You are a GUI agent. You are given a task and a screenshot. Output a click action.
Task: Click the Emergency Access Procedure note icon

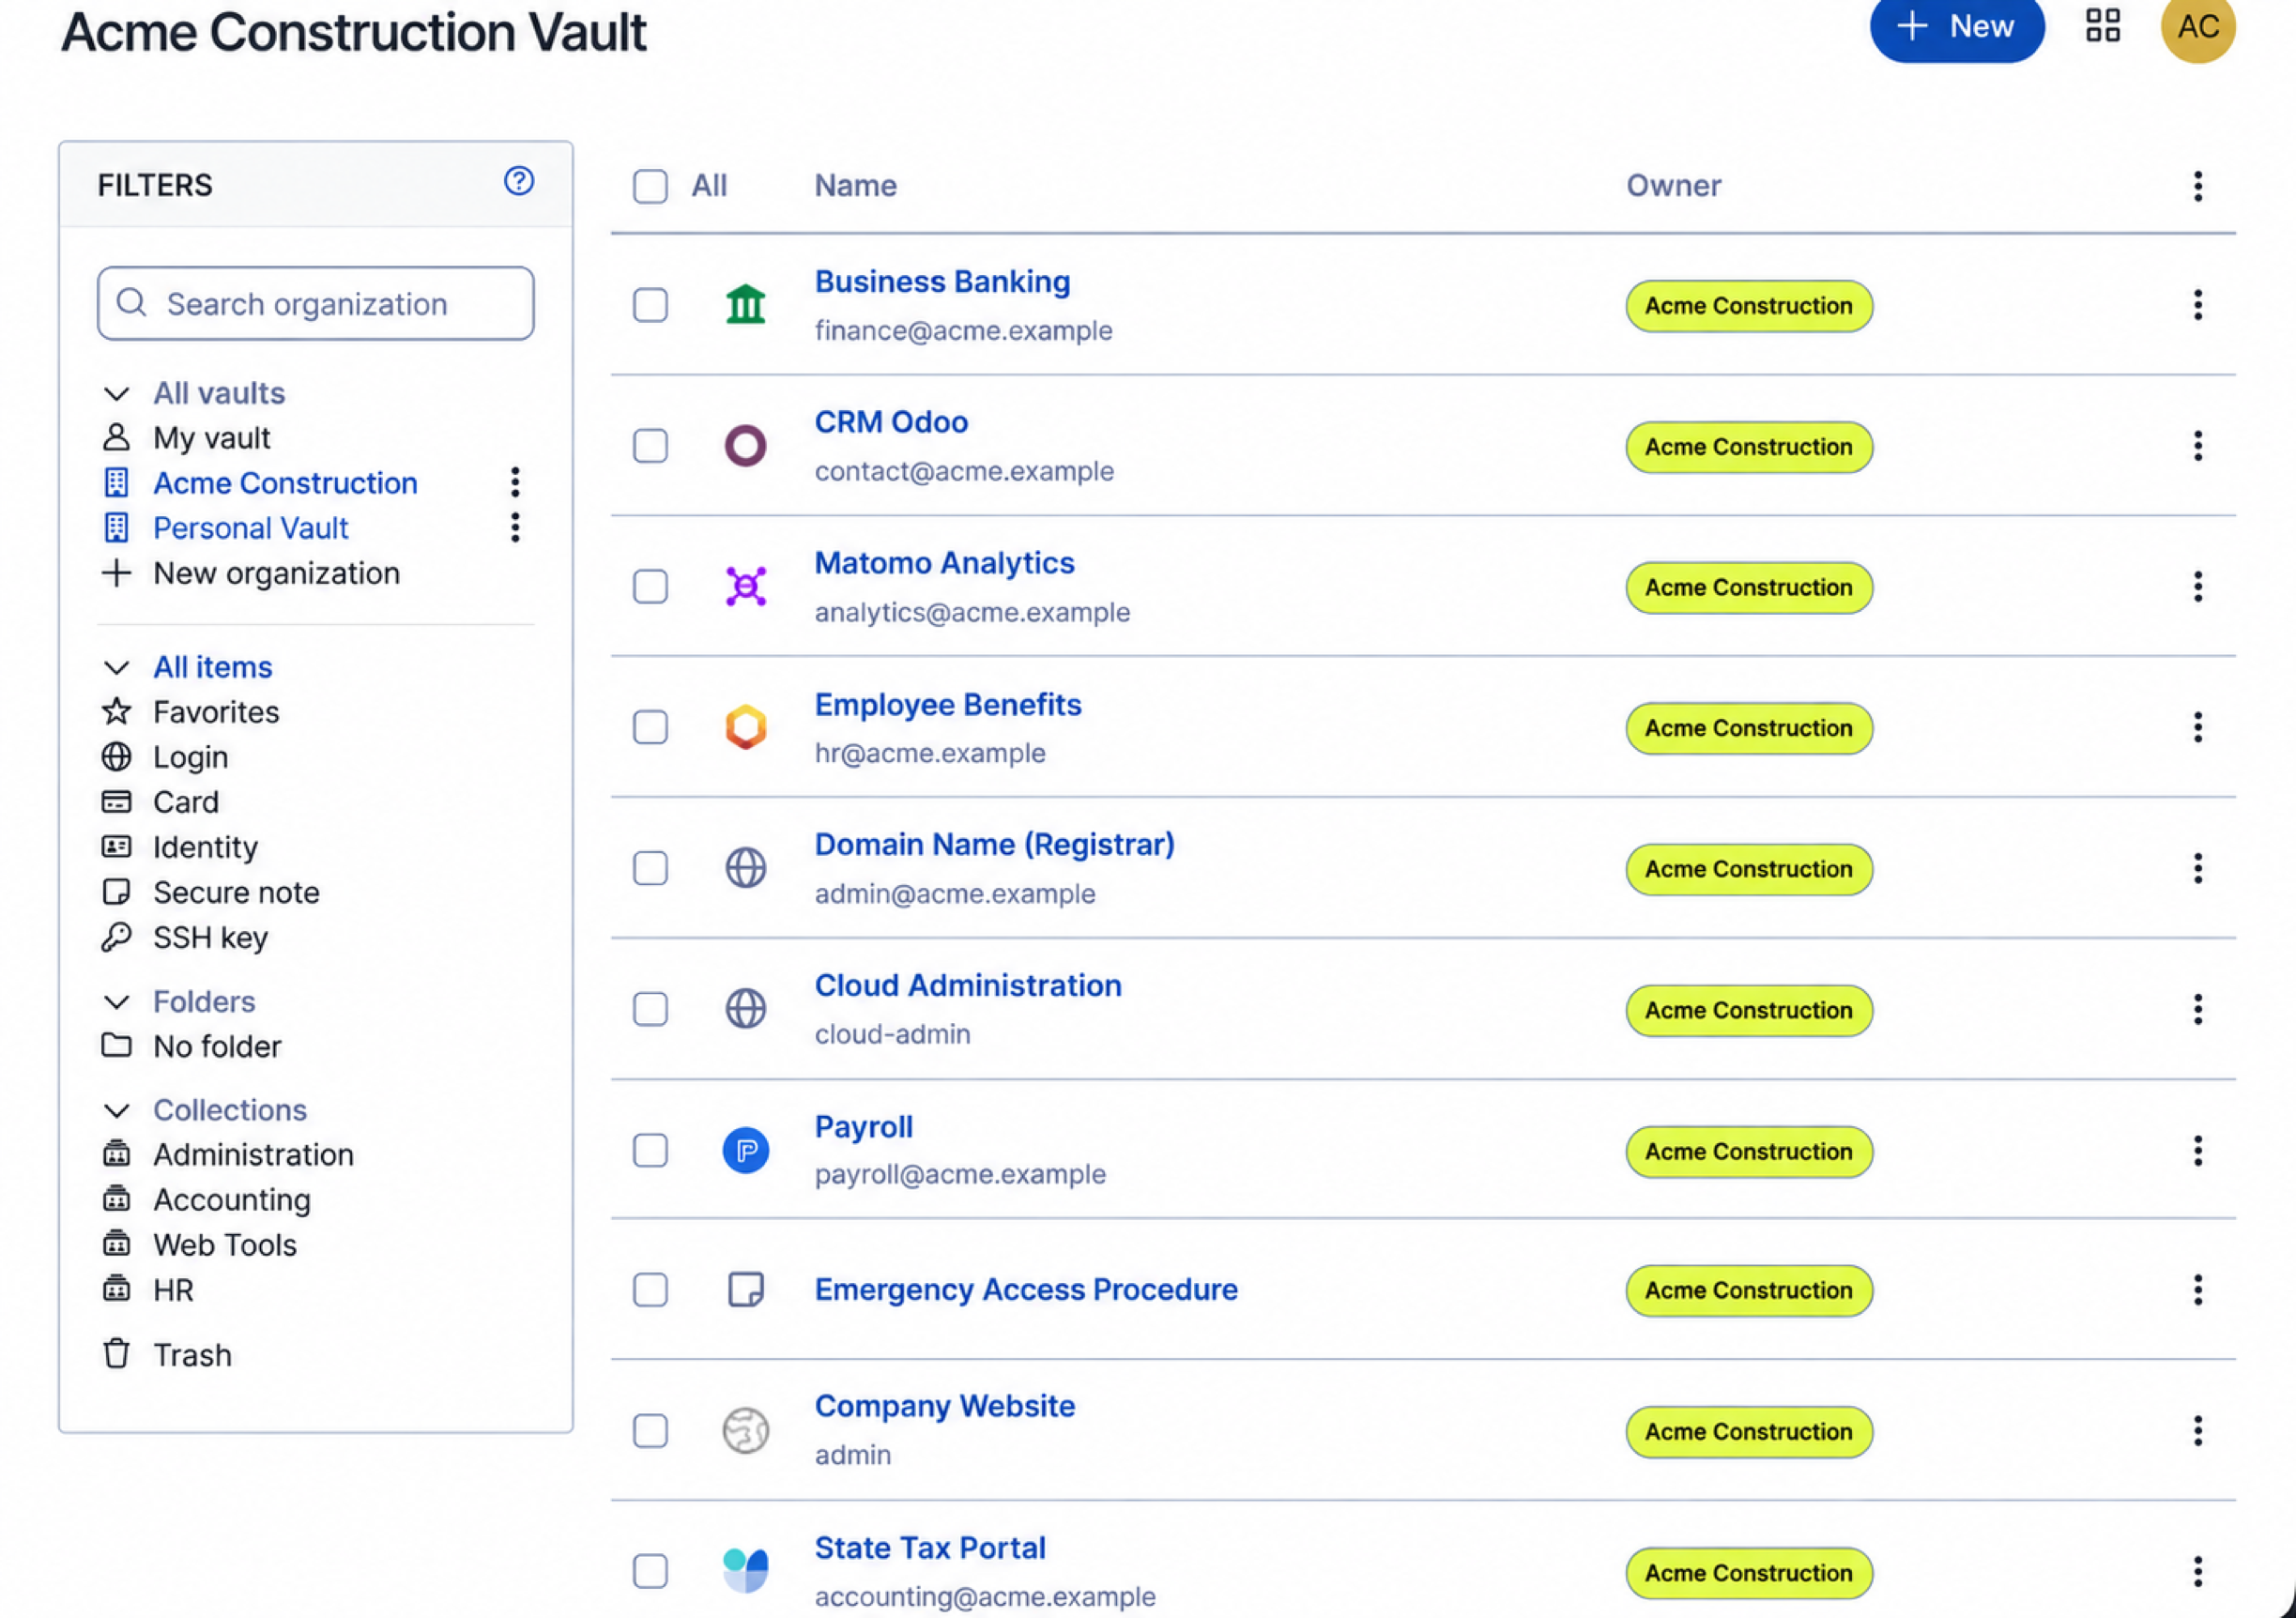click(x=745, y=1290)
